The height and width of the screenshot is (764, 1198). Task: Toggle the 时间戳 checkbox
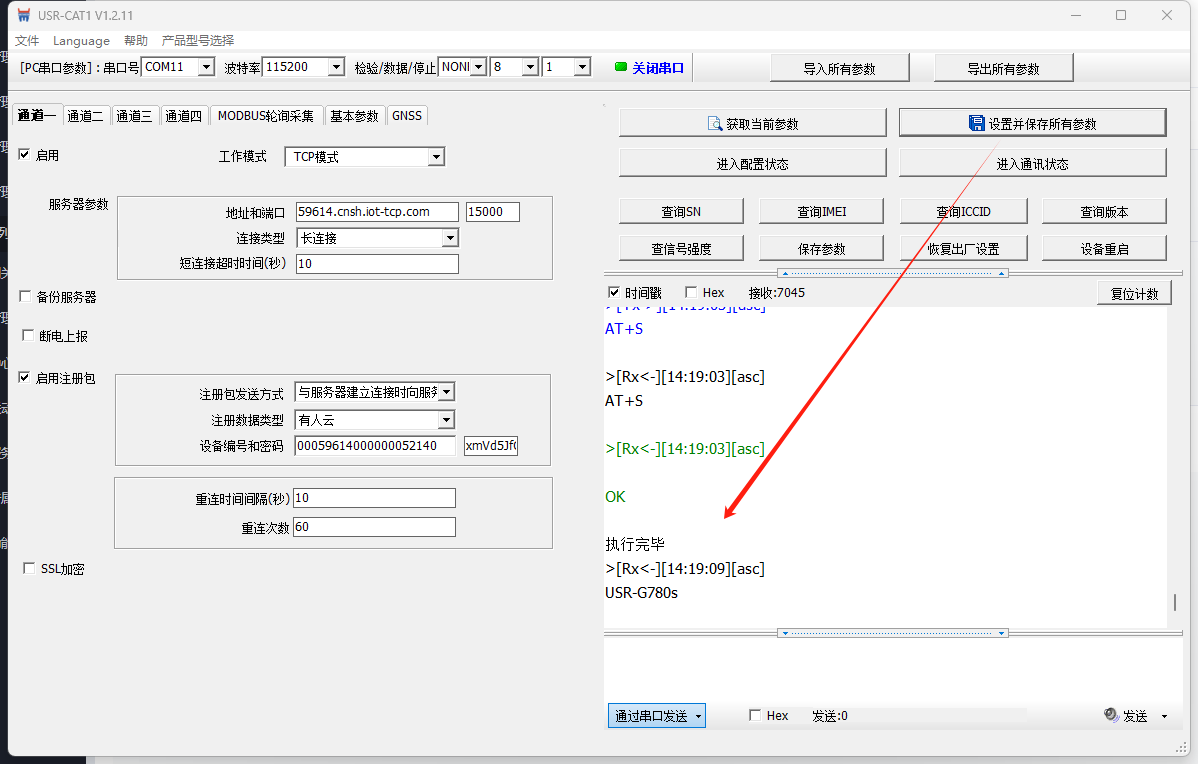click(614, 293)
